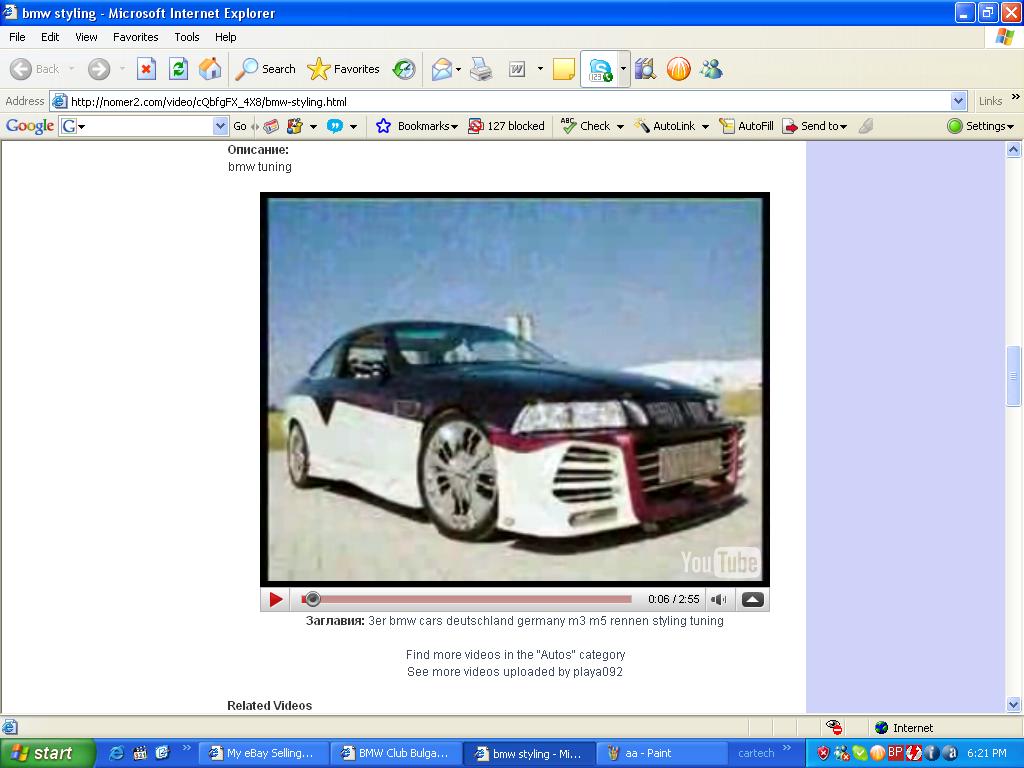Expand the Mail options dropdown arrow
Screen dimensions: 1024x768
[458, 69]
